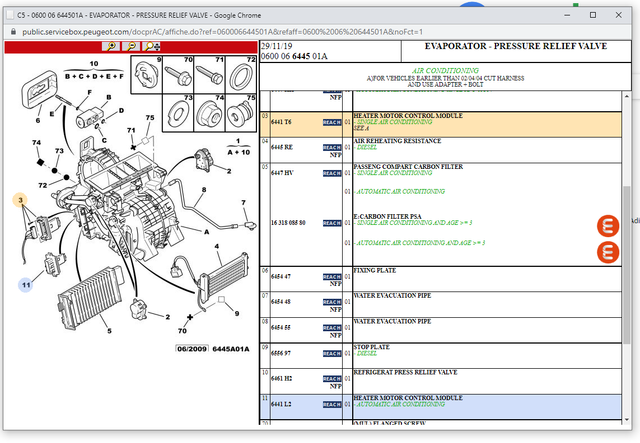Open inset image of screw 70
Screen dimensions: 640x443
point(178,75)
